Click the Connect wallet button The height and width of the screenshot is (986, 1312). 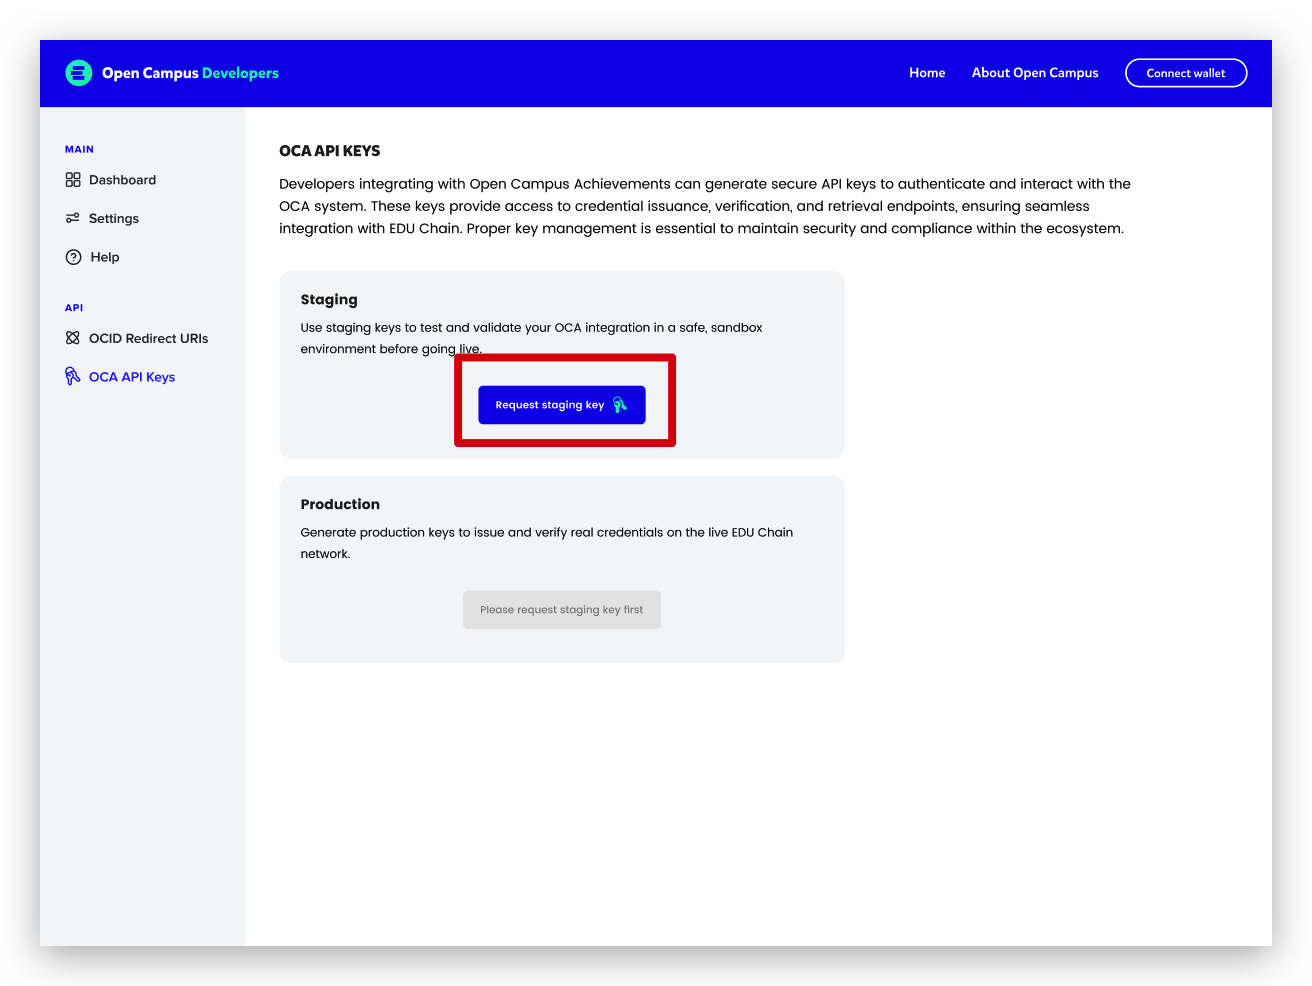pyautogui.click(x=1186, y=73)
